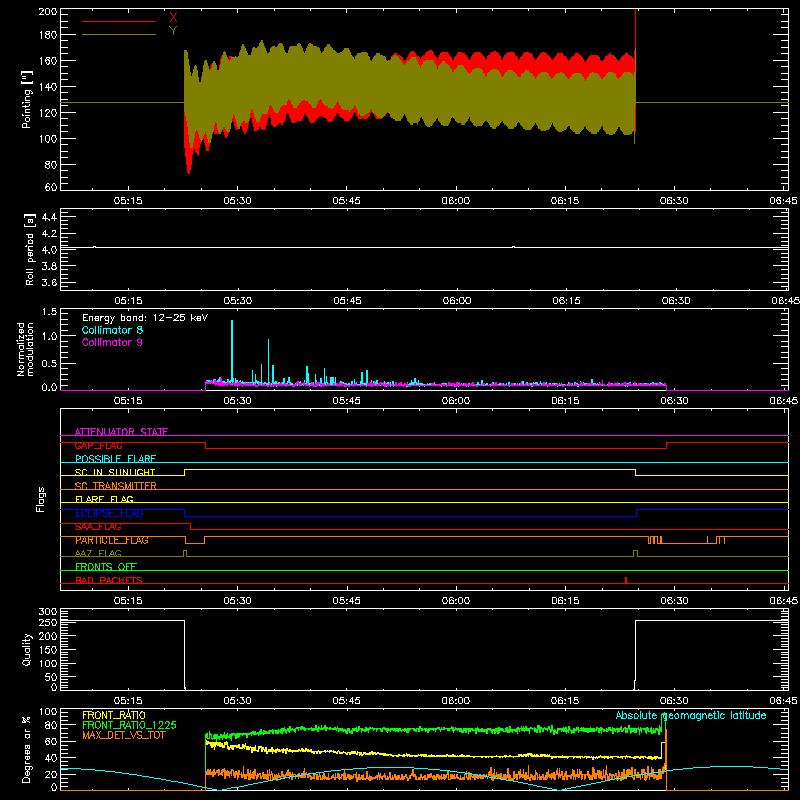Click the SC_TRANSMITTER flag label
Screen dimensions: 800x800
pyautogui.click(x=116, y=486)
